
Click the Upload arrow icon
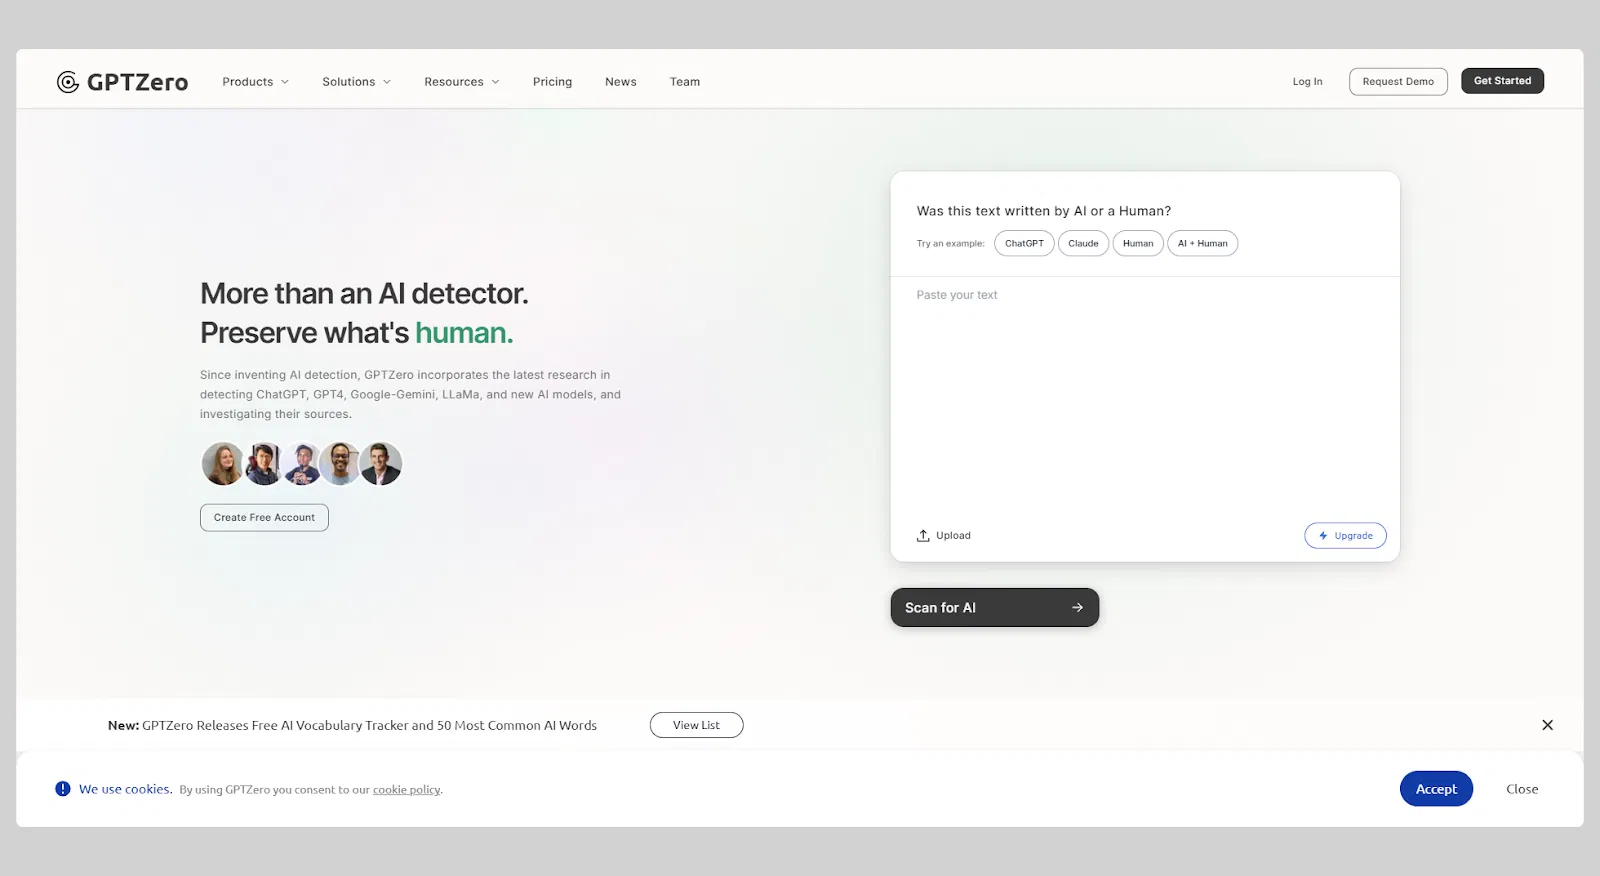pos(923,536)
